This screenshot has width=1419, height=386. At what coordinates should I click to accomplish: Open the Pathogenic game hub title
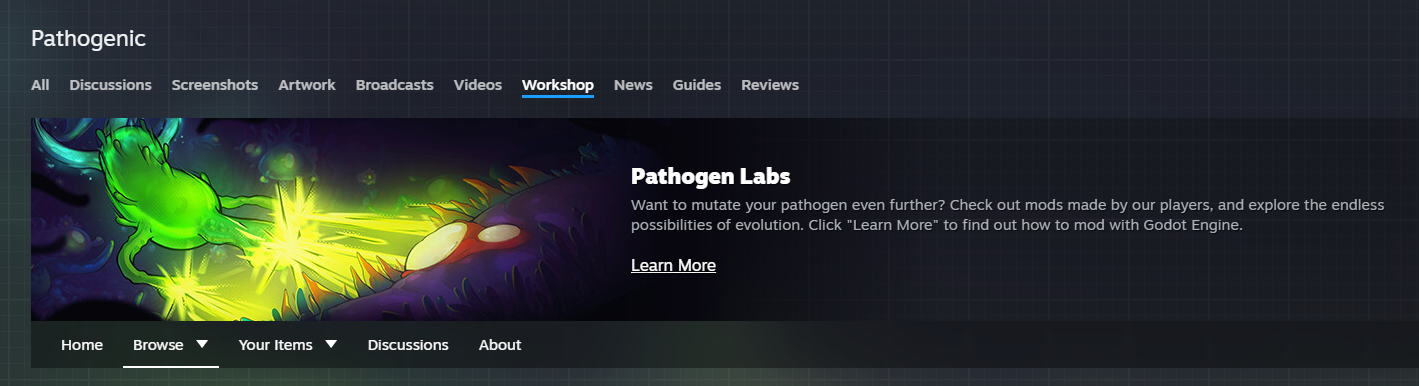88,39
